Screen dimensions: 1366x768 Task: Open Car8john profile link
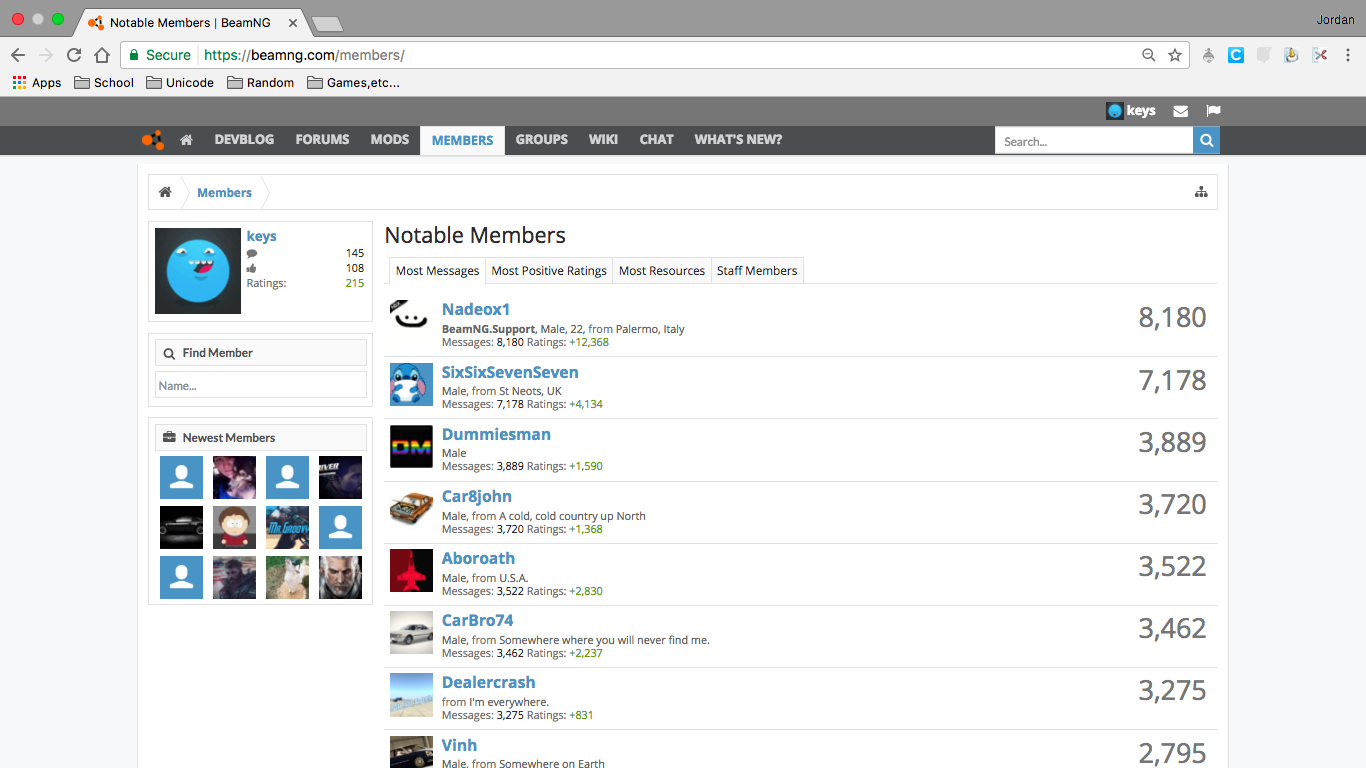(x=477, y=496)
